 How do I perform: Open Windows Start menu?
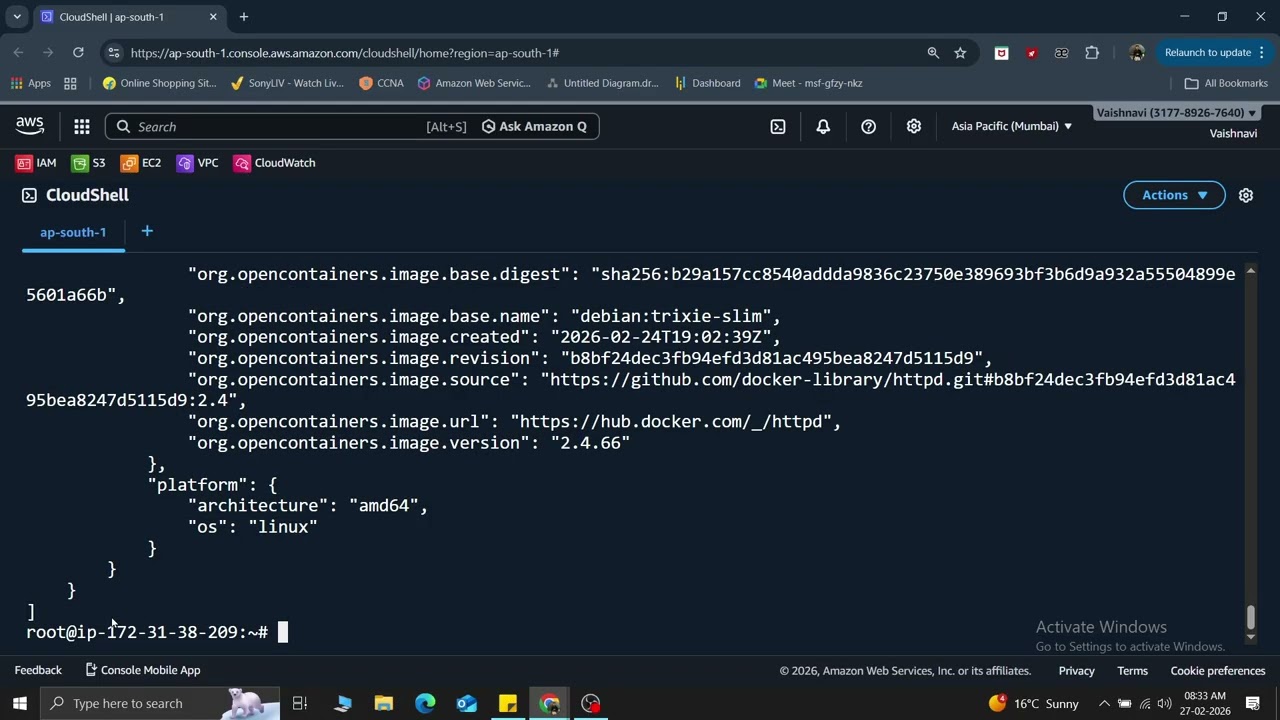[x=19, y=703]
